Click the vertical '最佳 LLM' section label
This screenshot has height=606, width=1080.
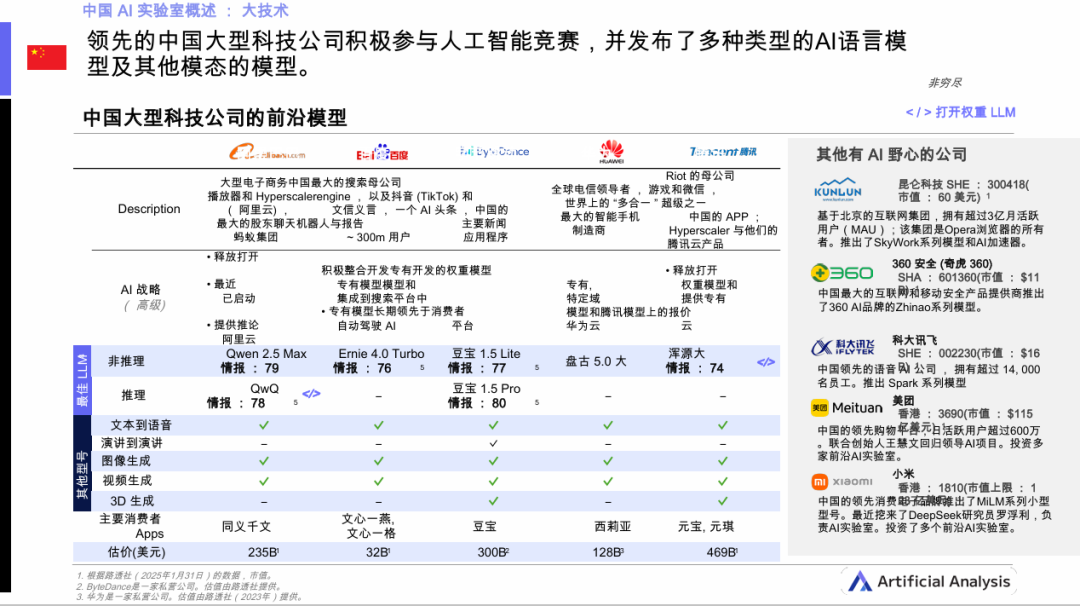[82, 380]
